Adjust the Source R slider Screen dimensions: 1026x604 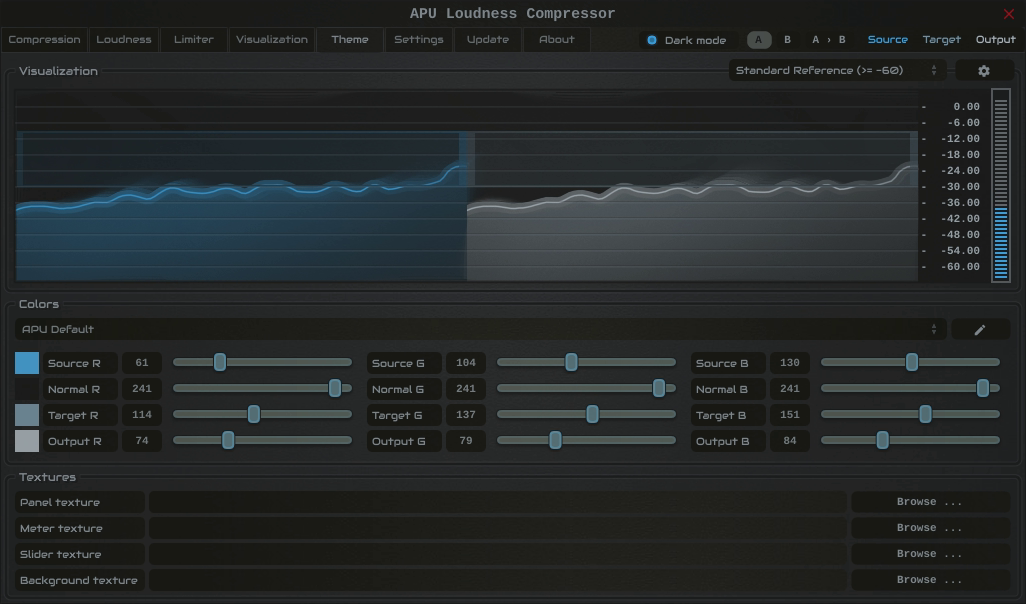tap(262, 362)
